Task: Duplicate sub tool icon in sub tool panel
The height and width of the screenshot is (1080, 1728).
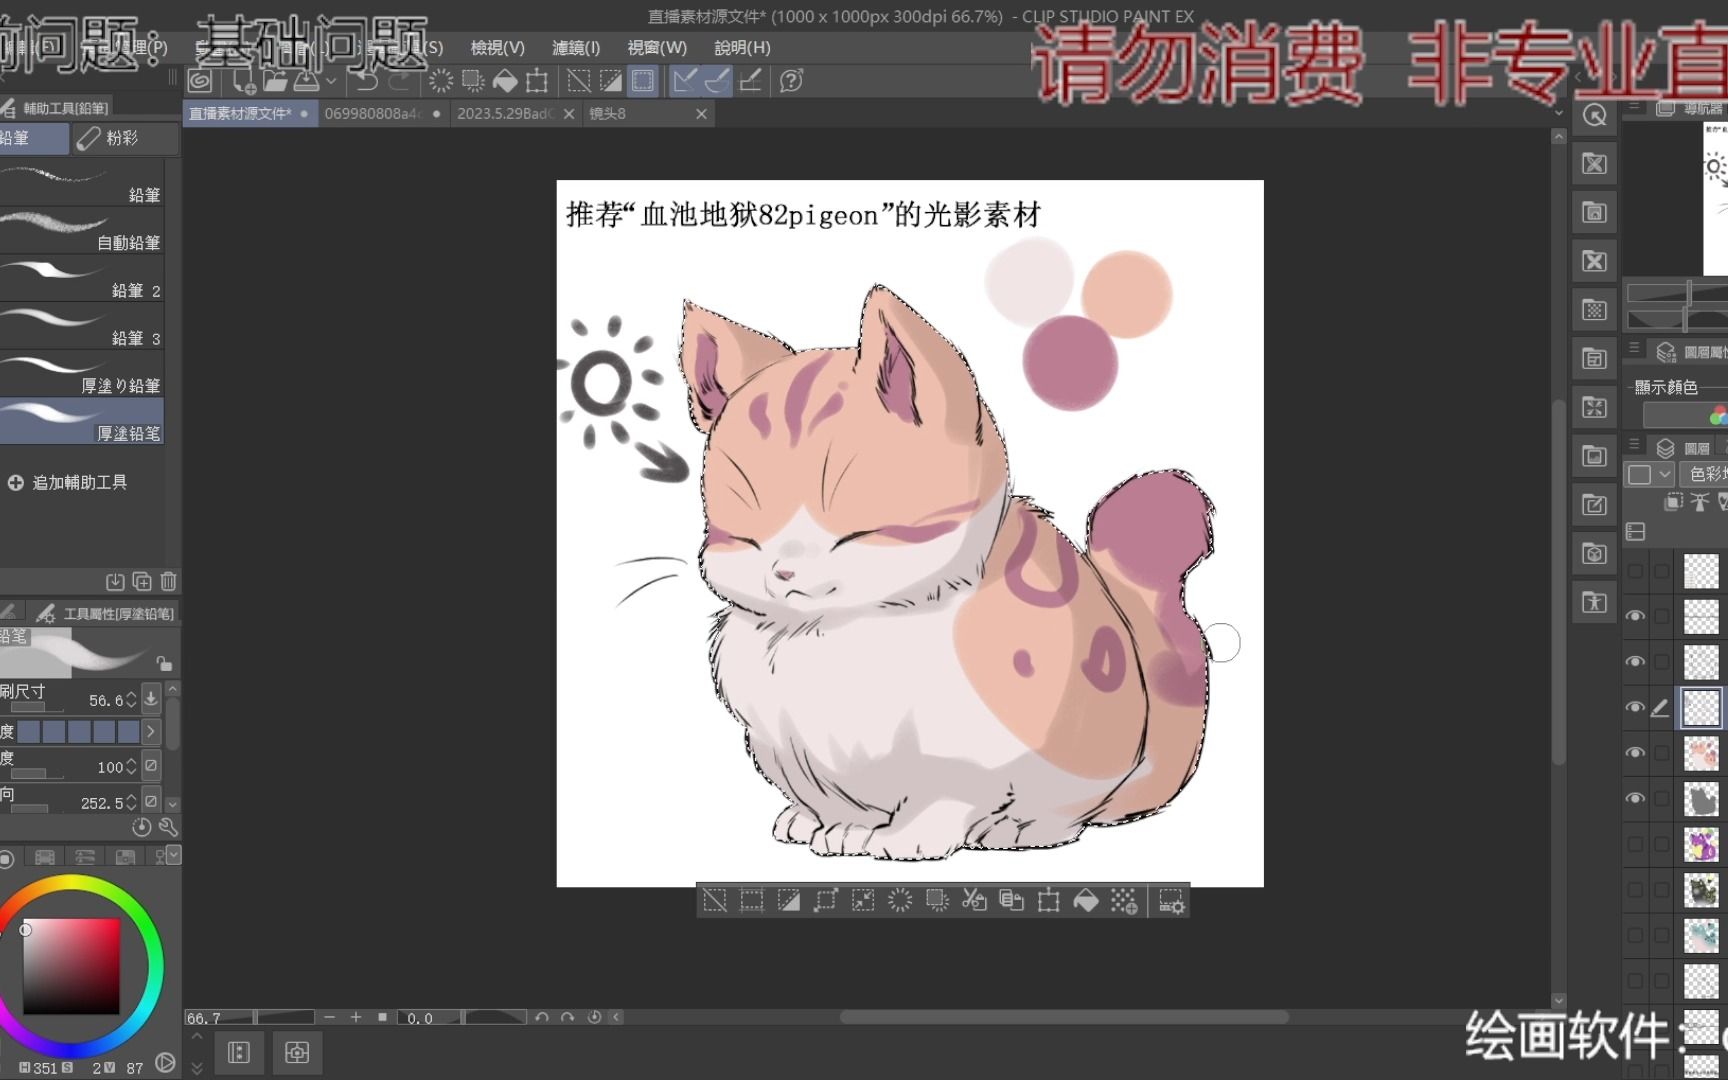Action: [142, 581]
